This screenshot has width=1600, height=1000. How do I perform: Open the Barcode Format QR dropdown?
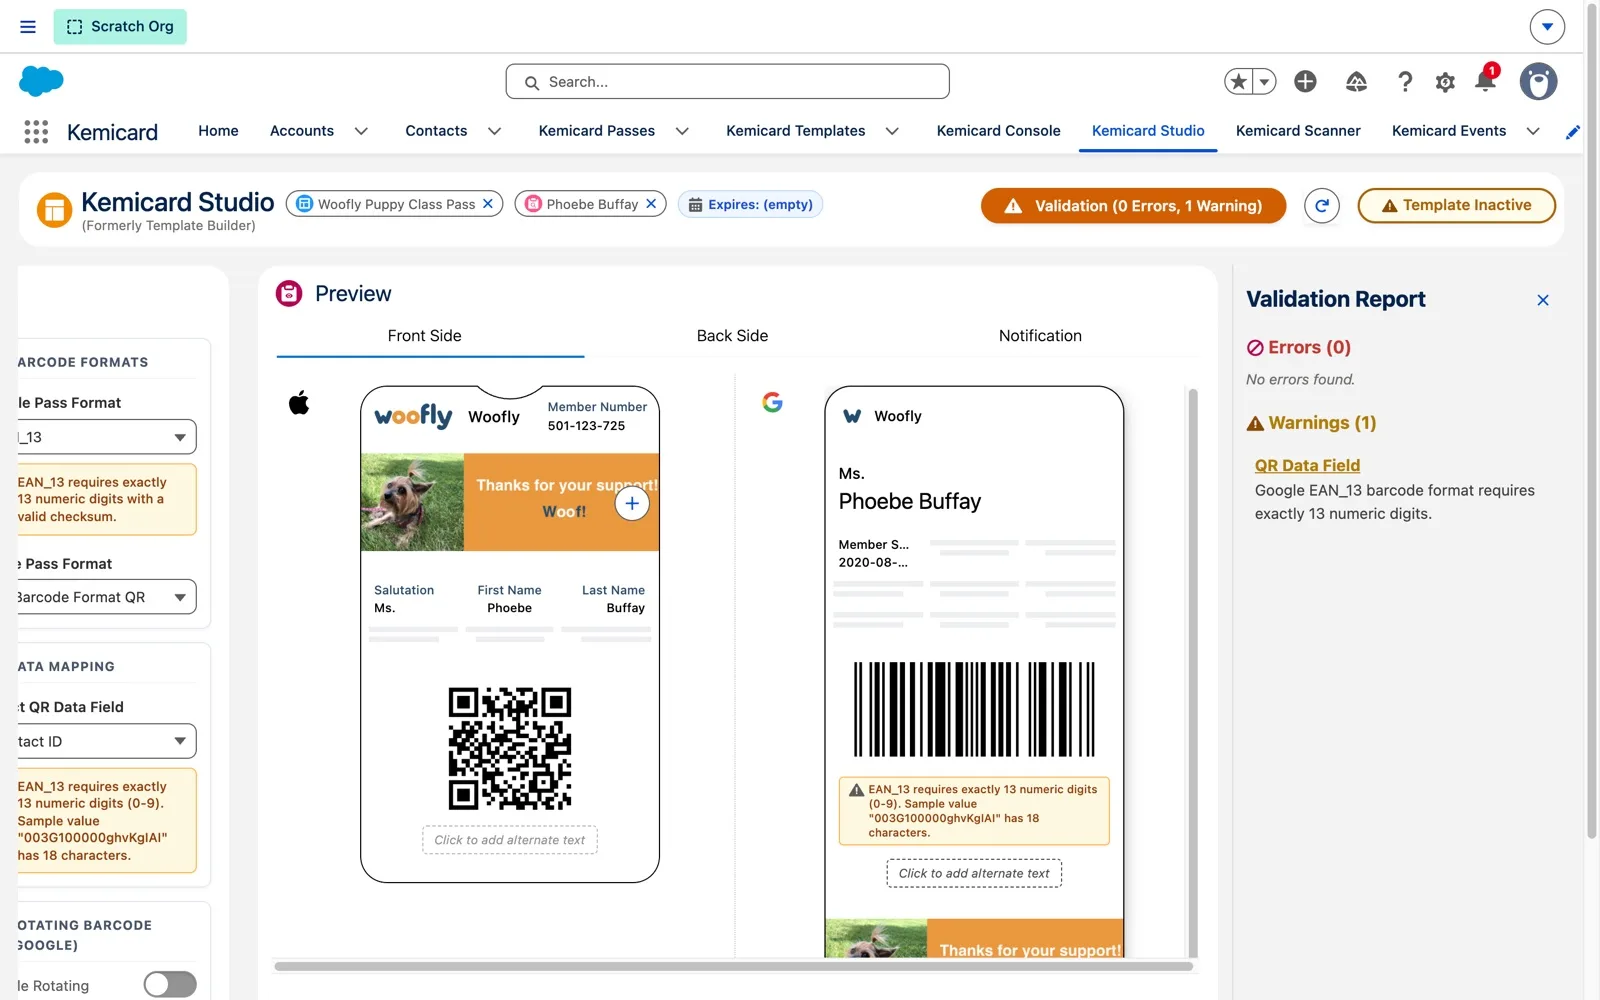pyautogui.click(x=107, y=597)
